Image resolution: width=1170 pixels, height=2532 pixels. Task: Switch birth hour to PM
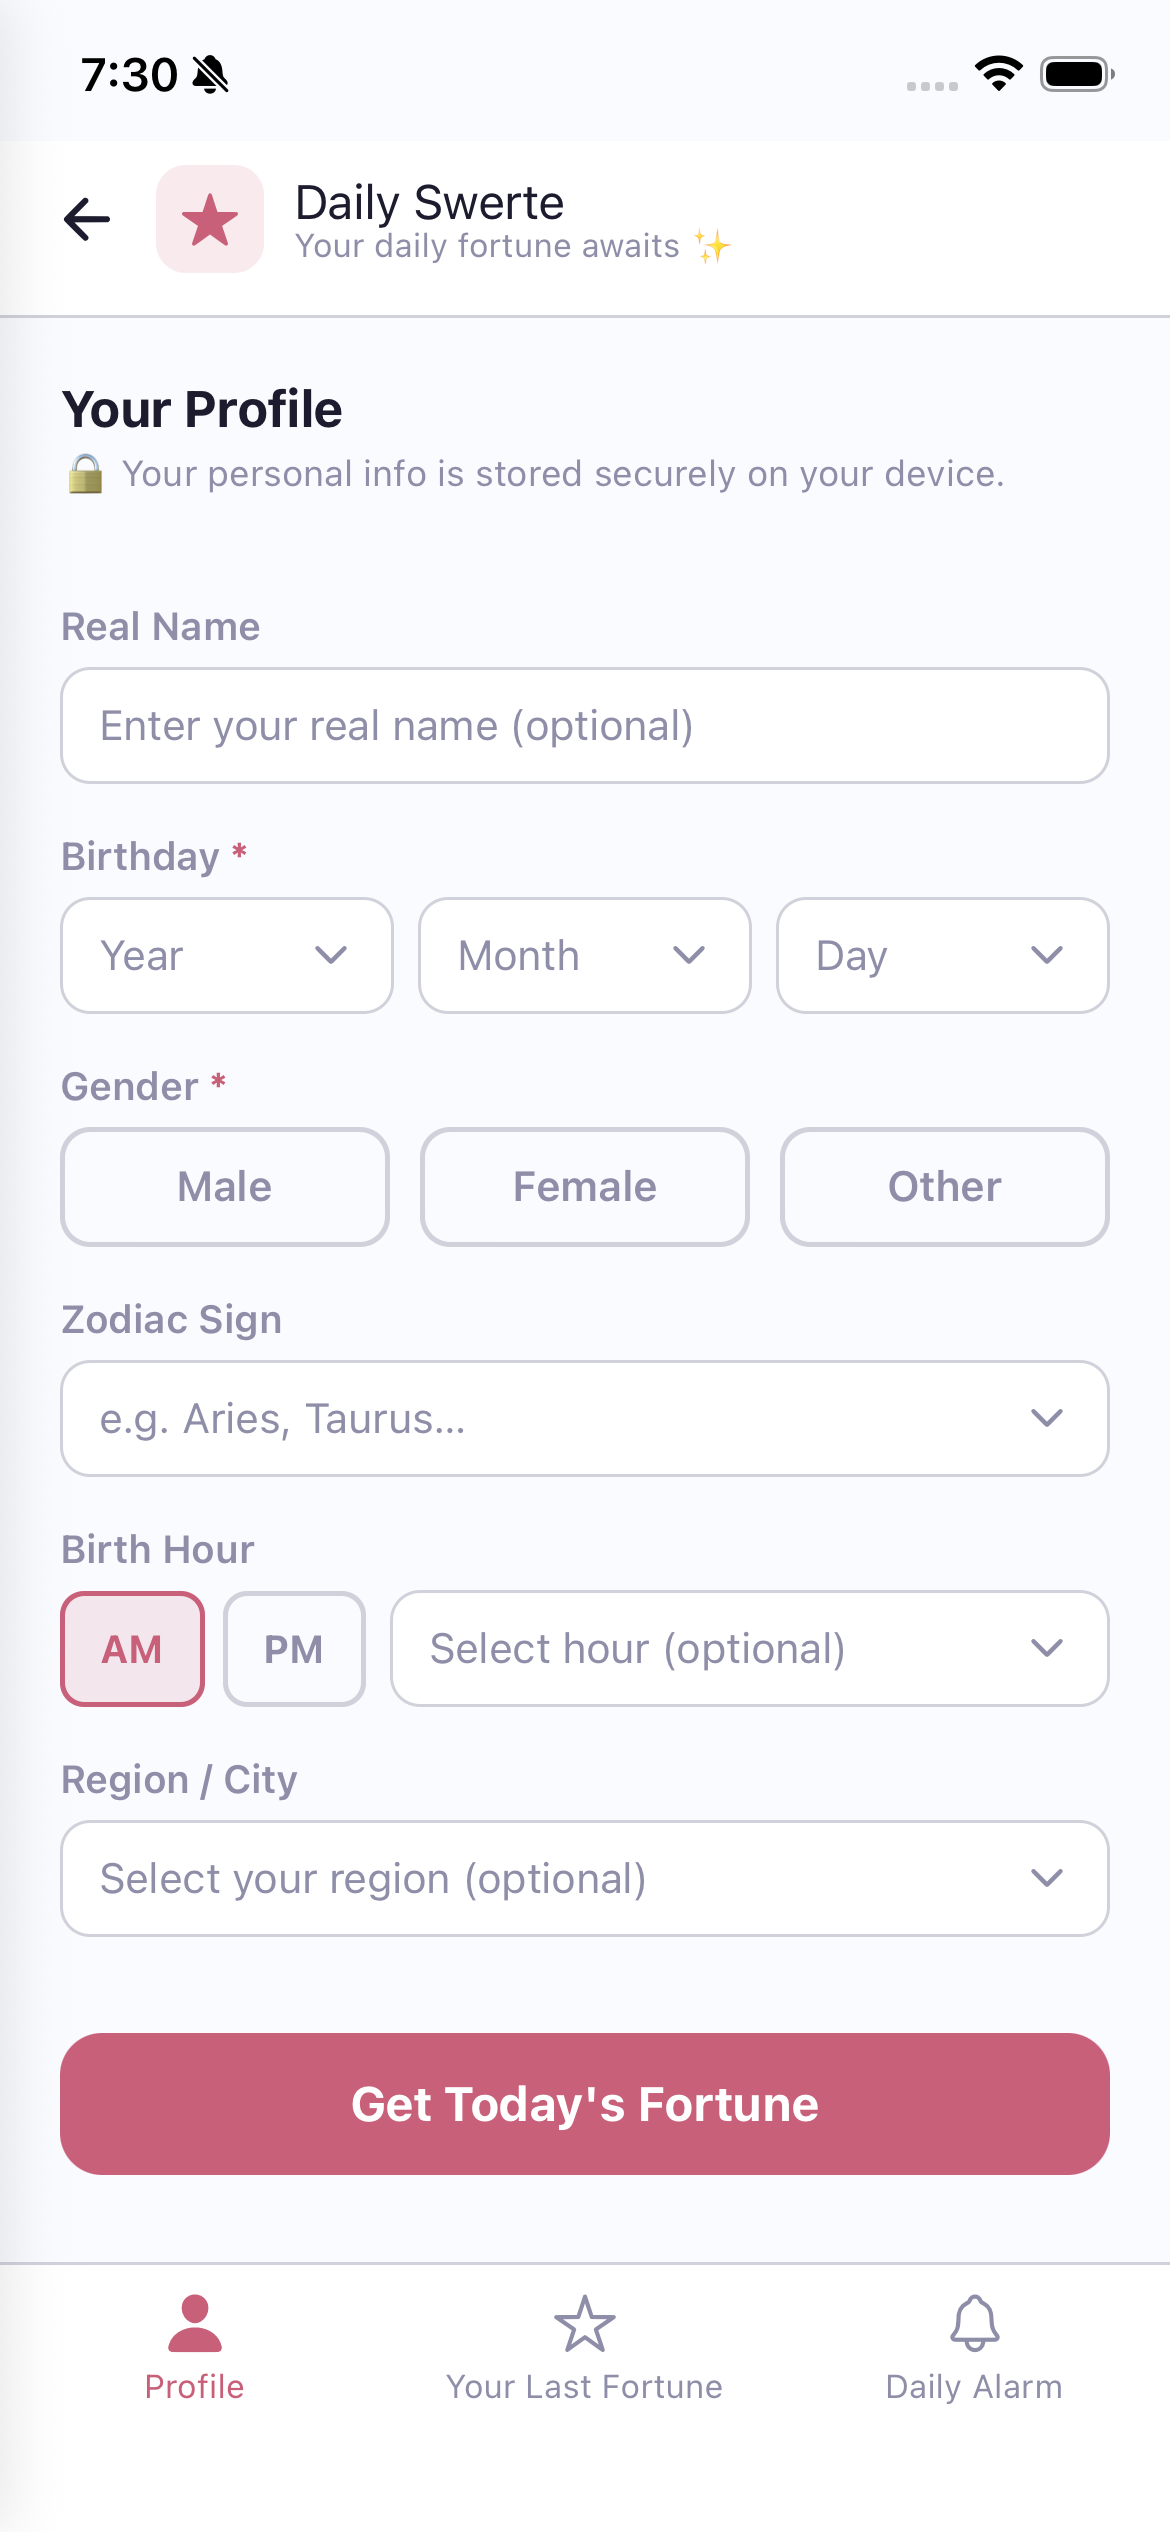pyautogui.click(x=294, y=1649)
